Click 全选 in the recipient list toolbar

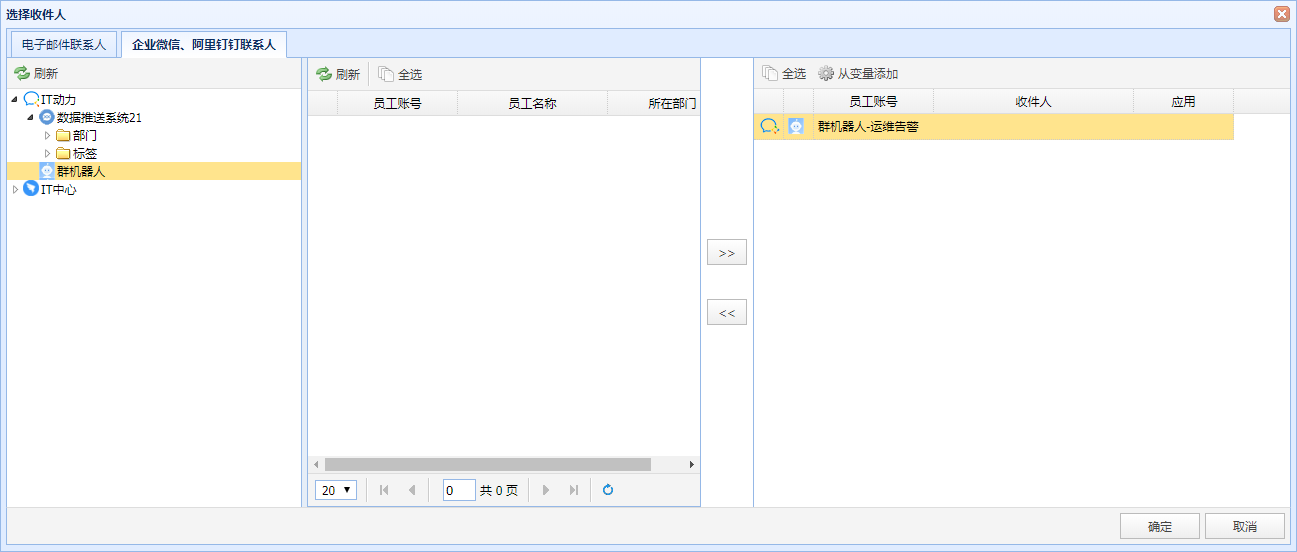coord(784,73)
